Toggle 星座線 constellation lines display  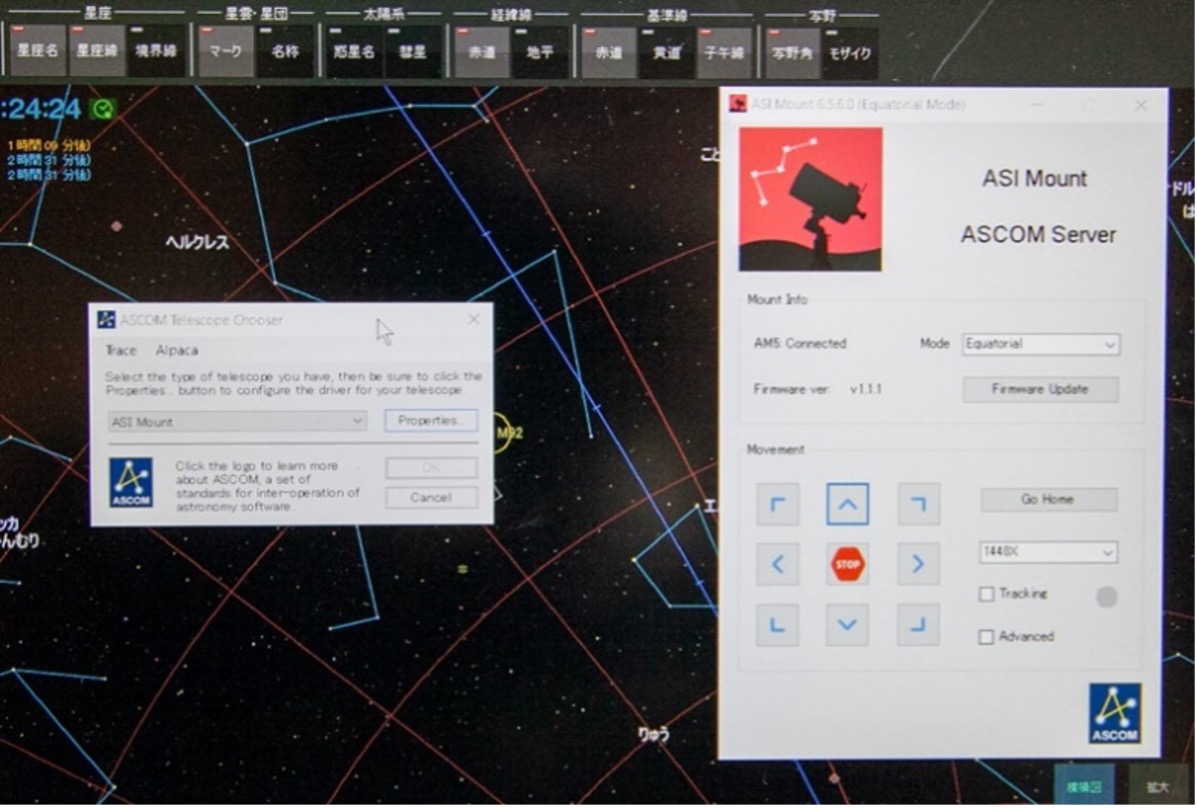[x=97, y=51]
